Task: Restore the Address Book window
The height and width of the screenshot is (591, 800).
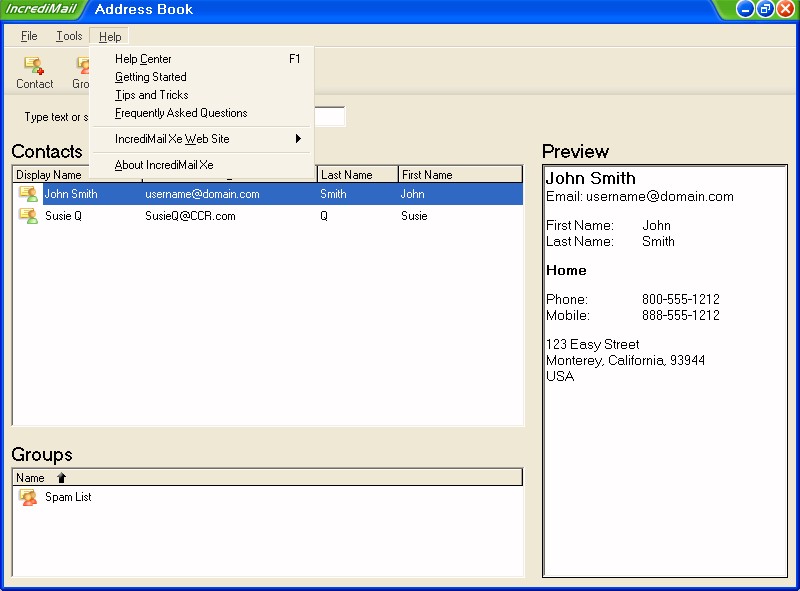Action: point(765,9)
